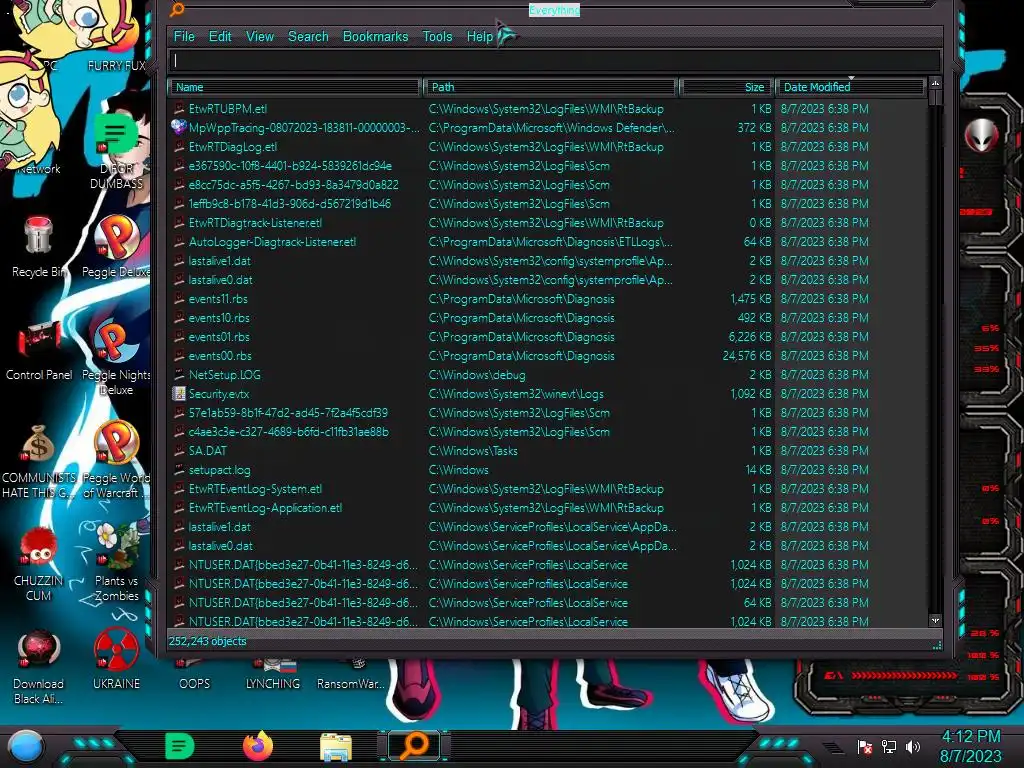
Task: Launch Firefox from the taskbar
Action: [258, 746]
